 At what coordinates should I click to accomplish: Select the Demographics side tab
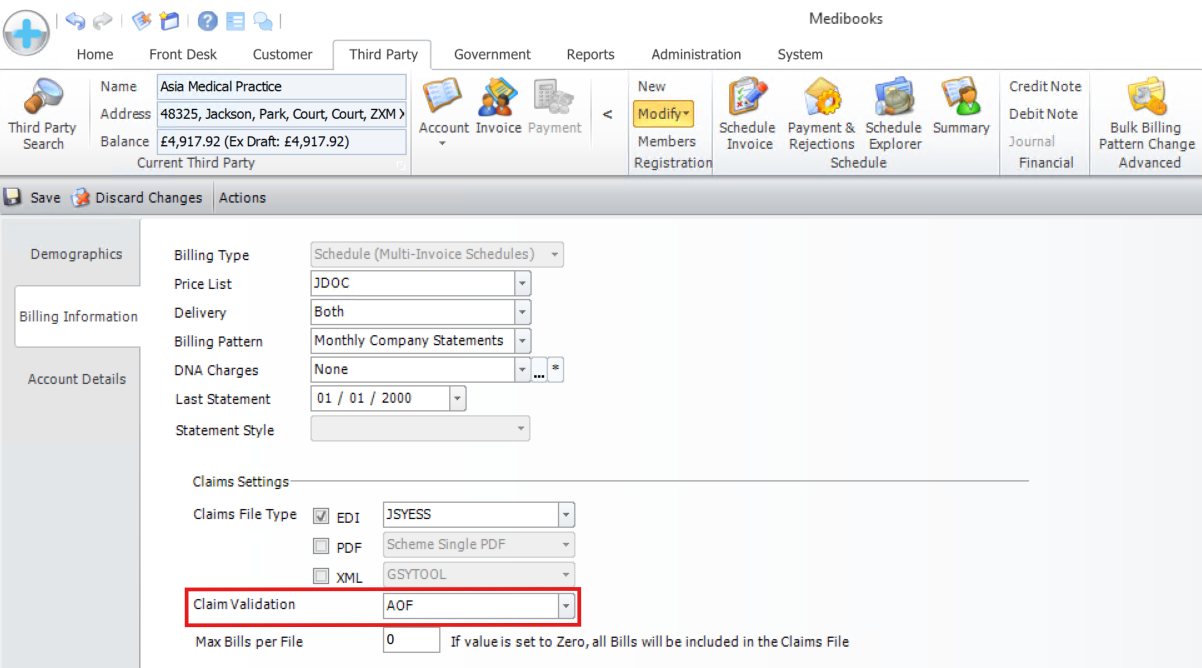click(x=76, y=254)
